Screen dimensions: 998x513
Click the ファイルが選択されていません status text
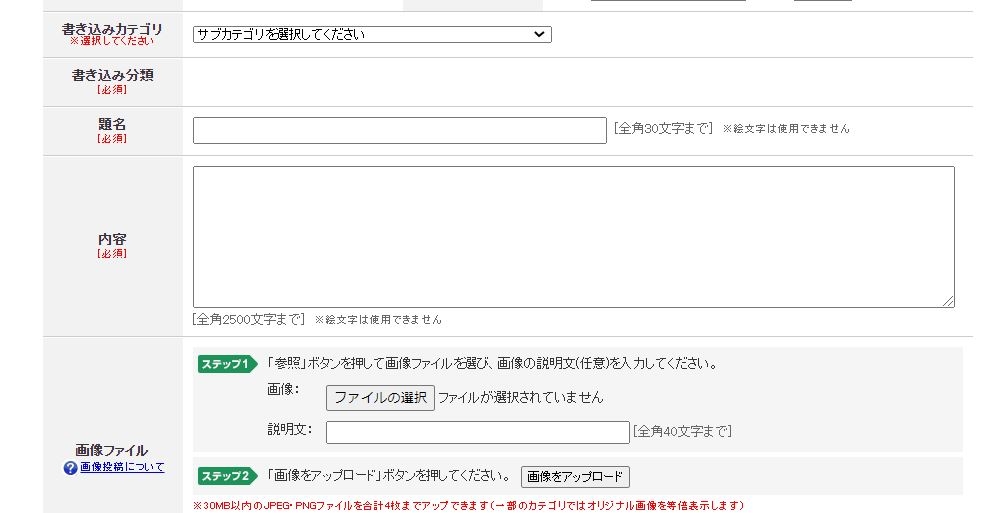point(521,398)
